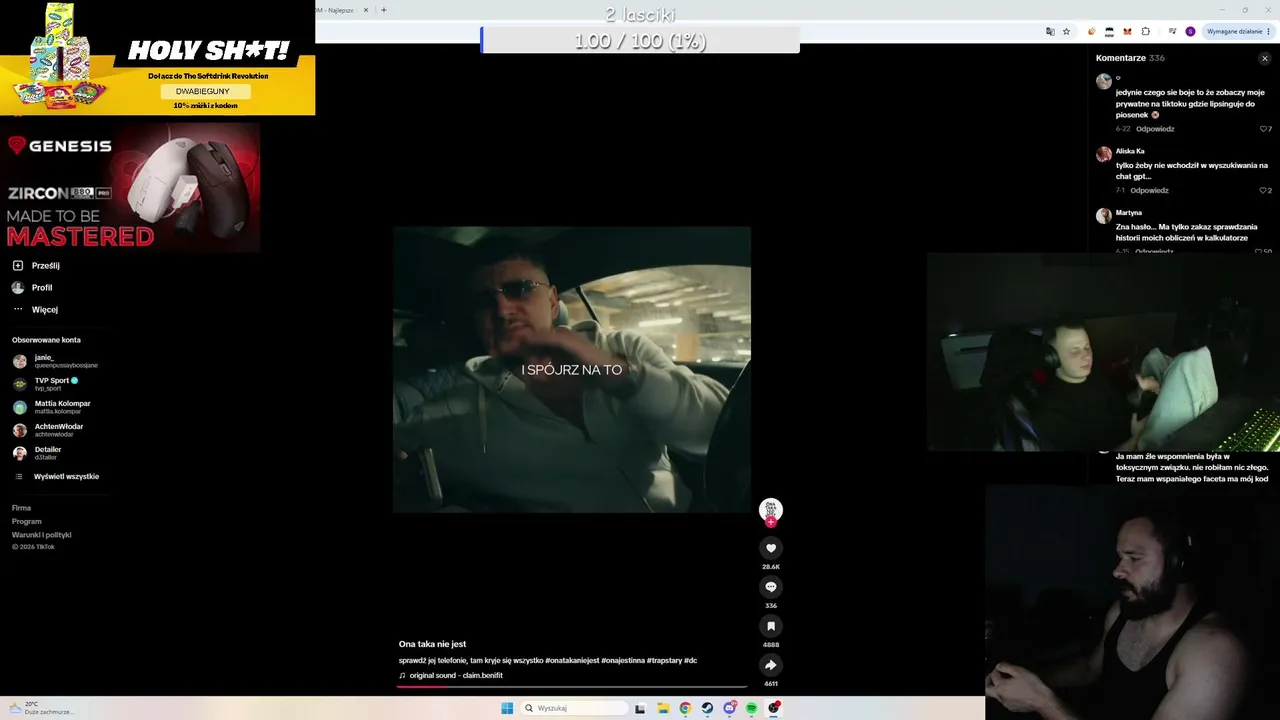The width and height of the screenshot is (1280, 720).
Task: Follow the creator via the red plus badge
Action: pos(770,522)
